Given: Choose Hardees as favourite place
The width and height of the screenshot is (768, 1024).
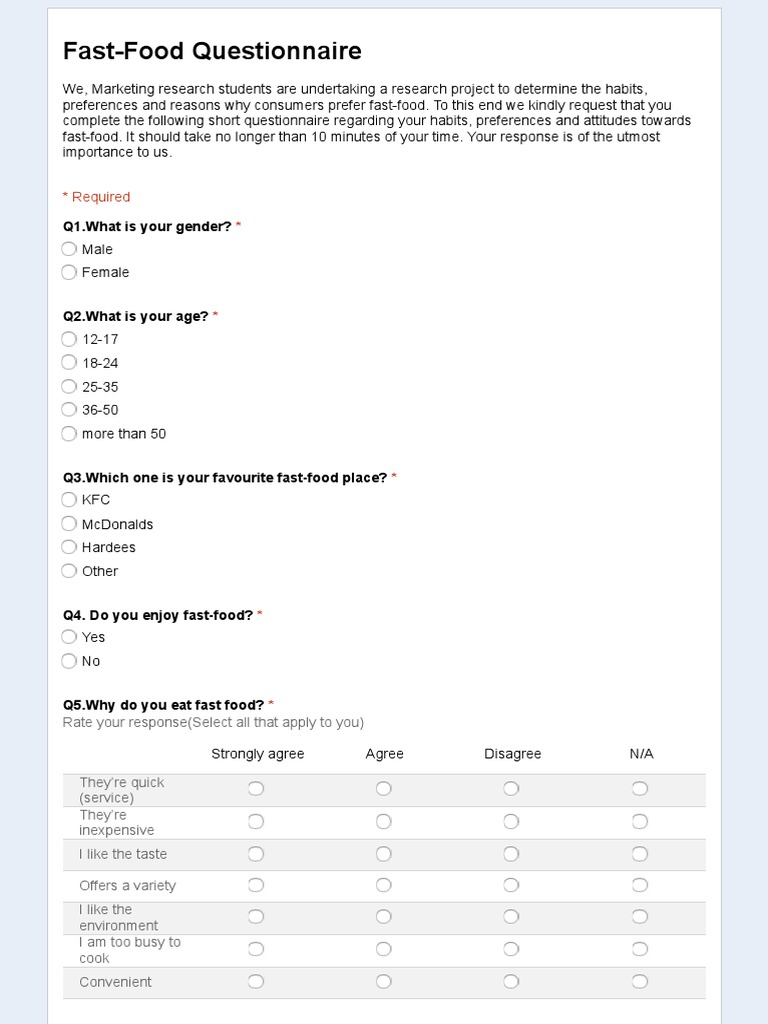Looking at the screenshot, I should point(69,547).
